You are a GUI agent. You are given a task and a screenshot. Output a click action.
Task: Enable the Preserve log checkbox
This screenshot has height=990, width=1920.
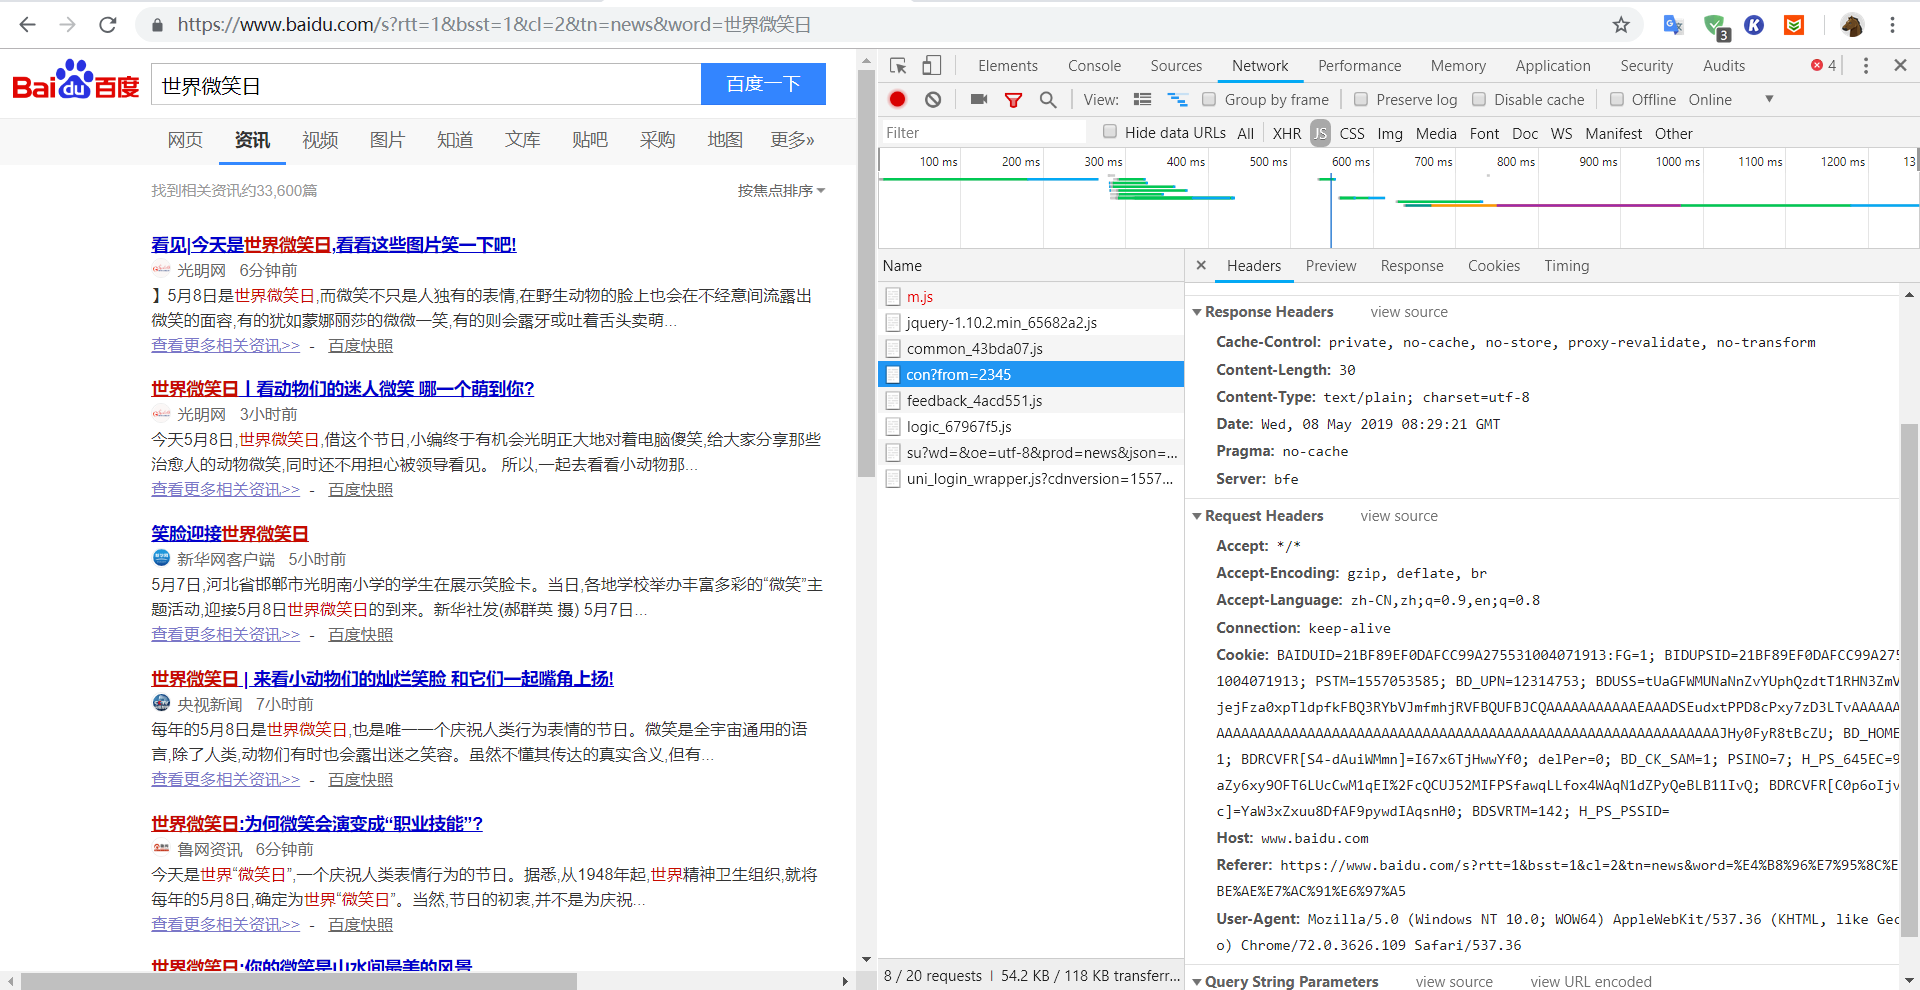[1361, 99]
